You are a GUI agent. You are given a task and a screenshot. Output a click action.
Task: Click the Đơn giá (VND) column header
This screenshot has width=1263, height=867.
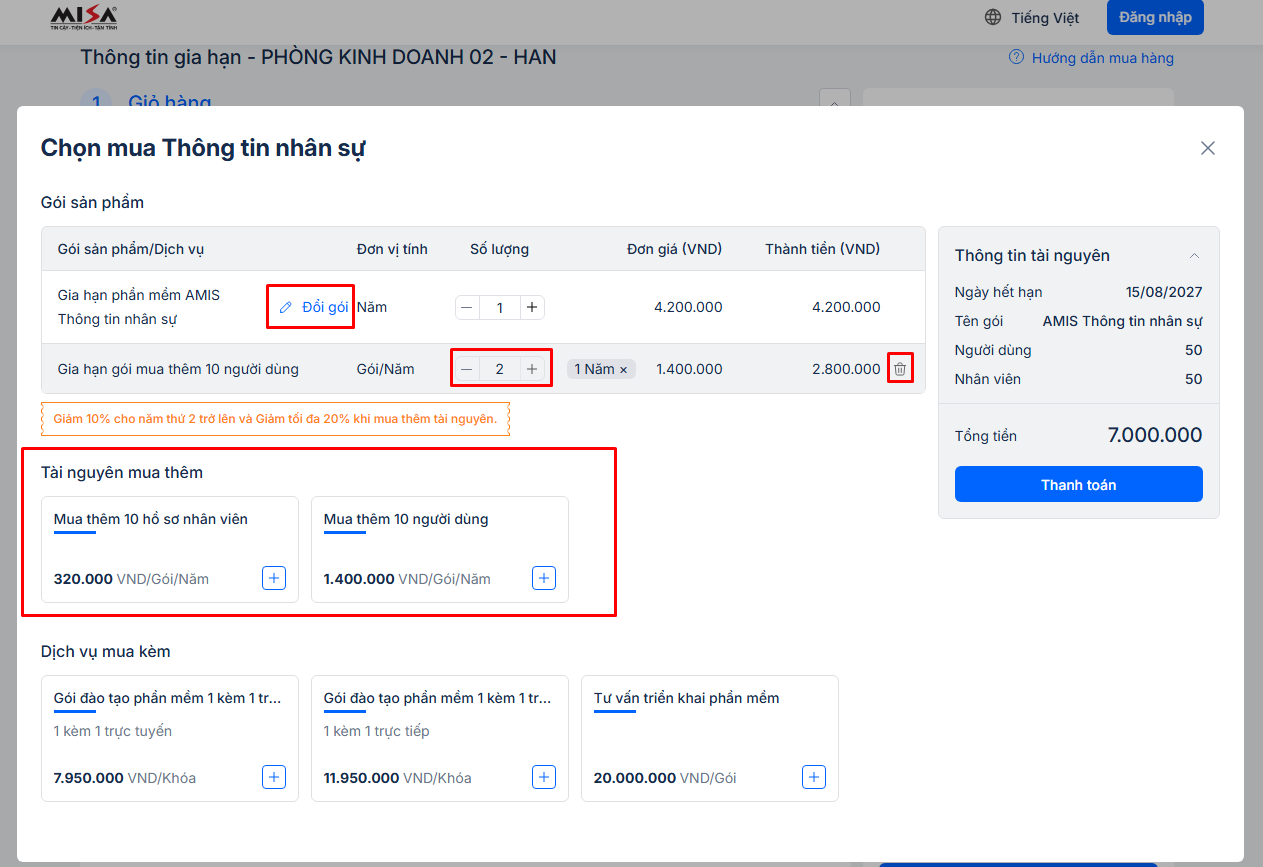[674, 249]
